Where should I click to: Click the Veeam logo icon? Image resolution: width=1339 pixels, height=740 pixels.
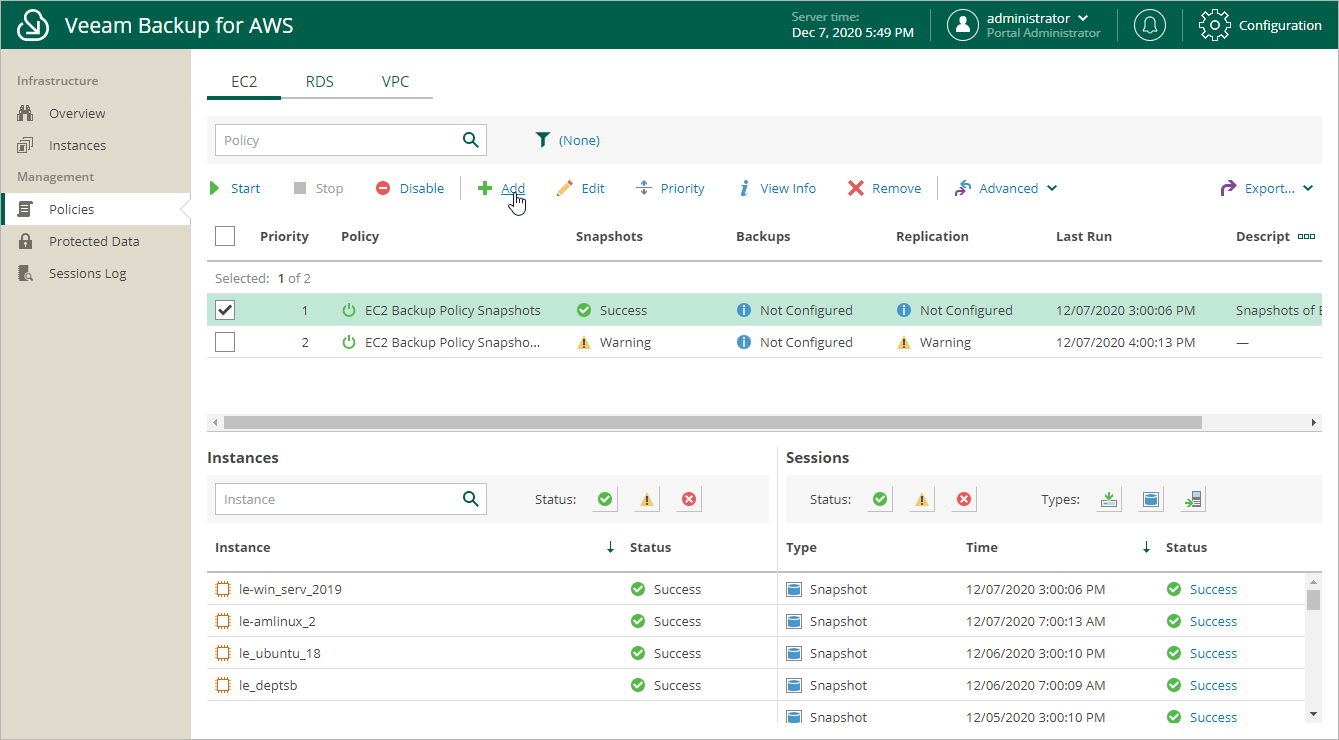(x=33, y=25)
